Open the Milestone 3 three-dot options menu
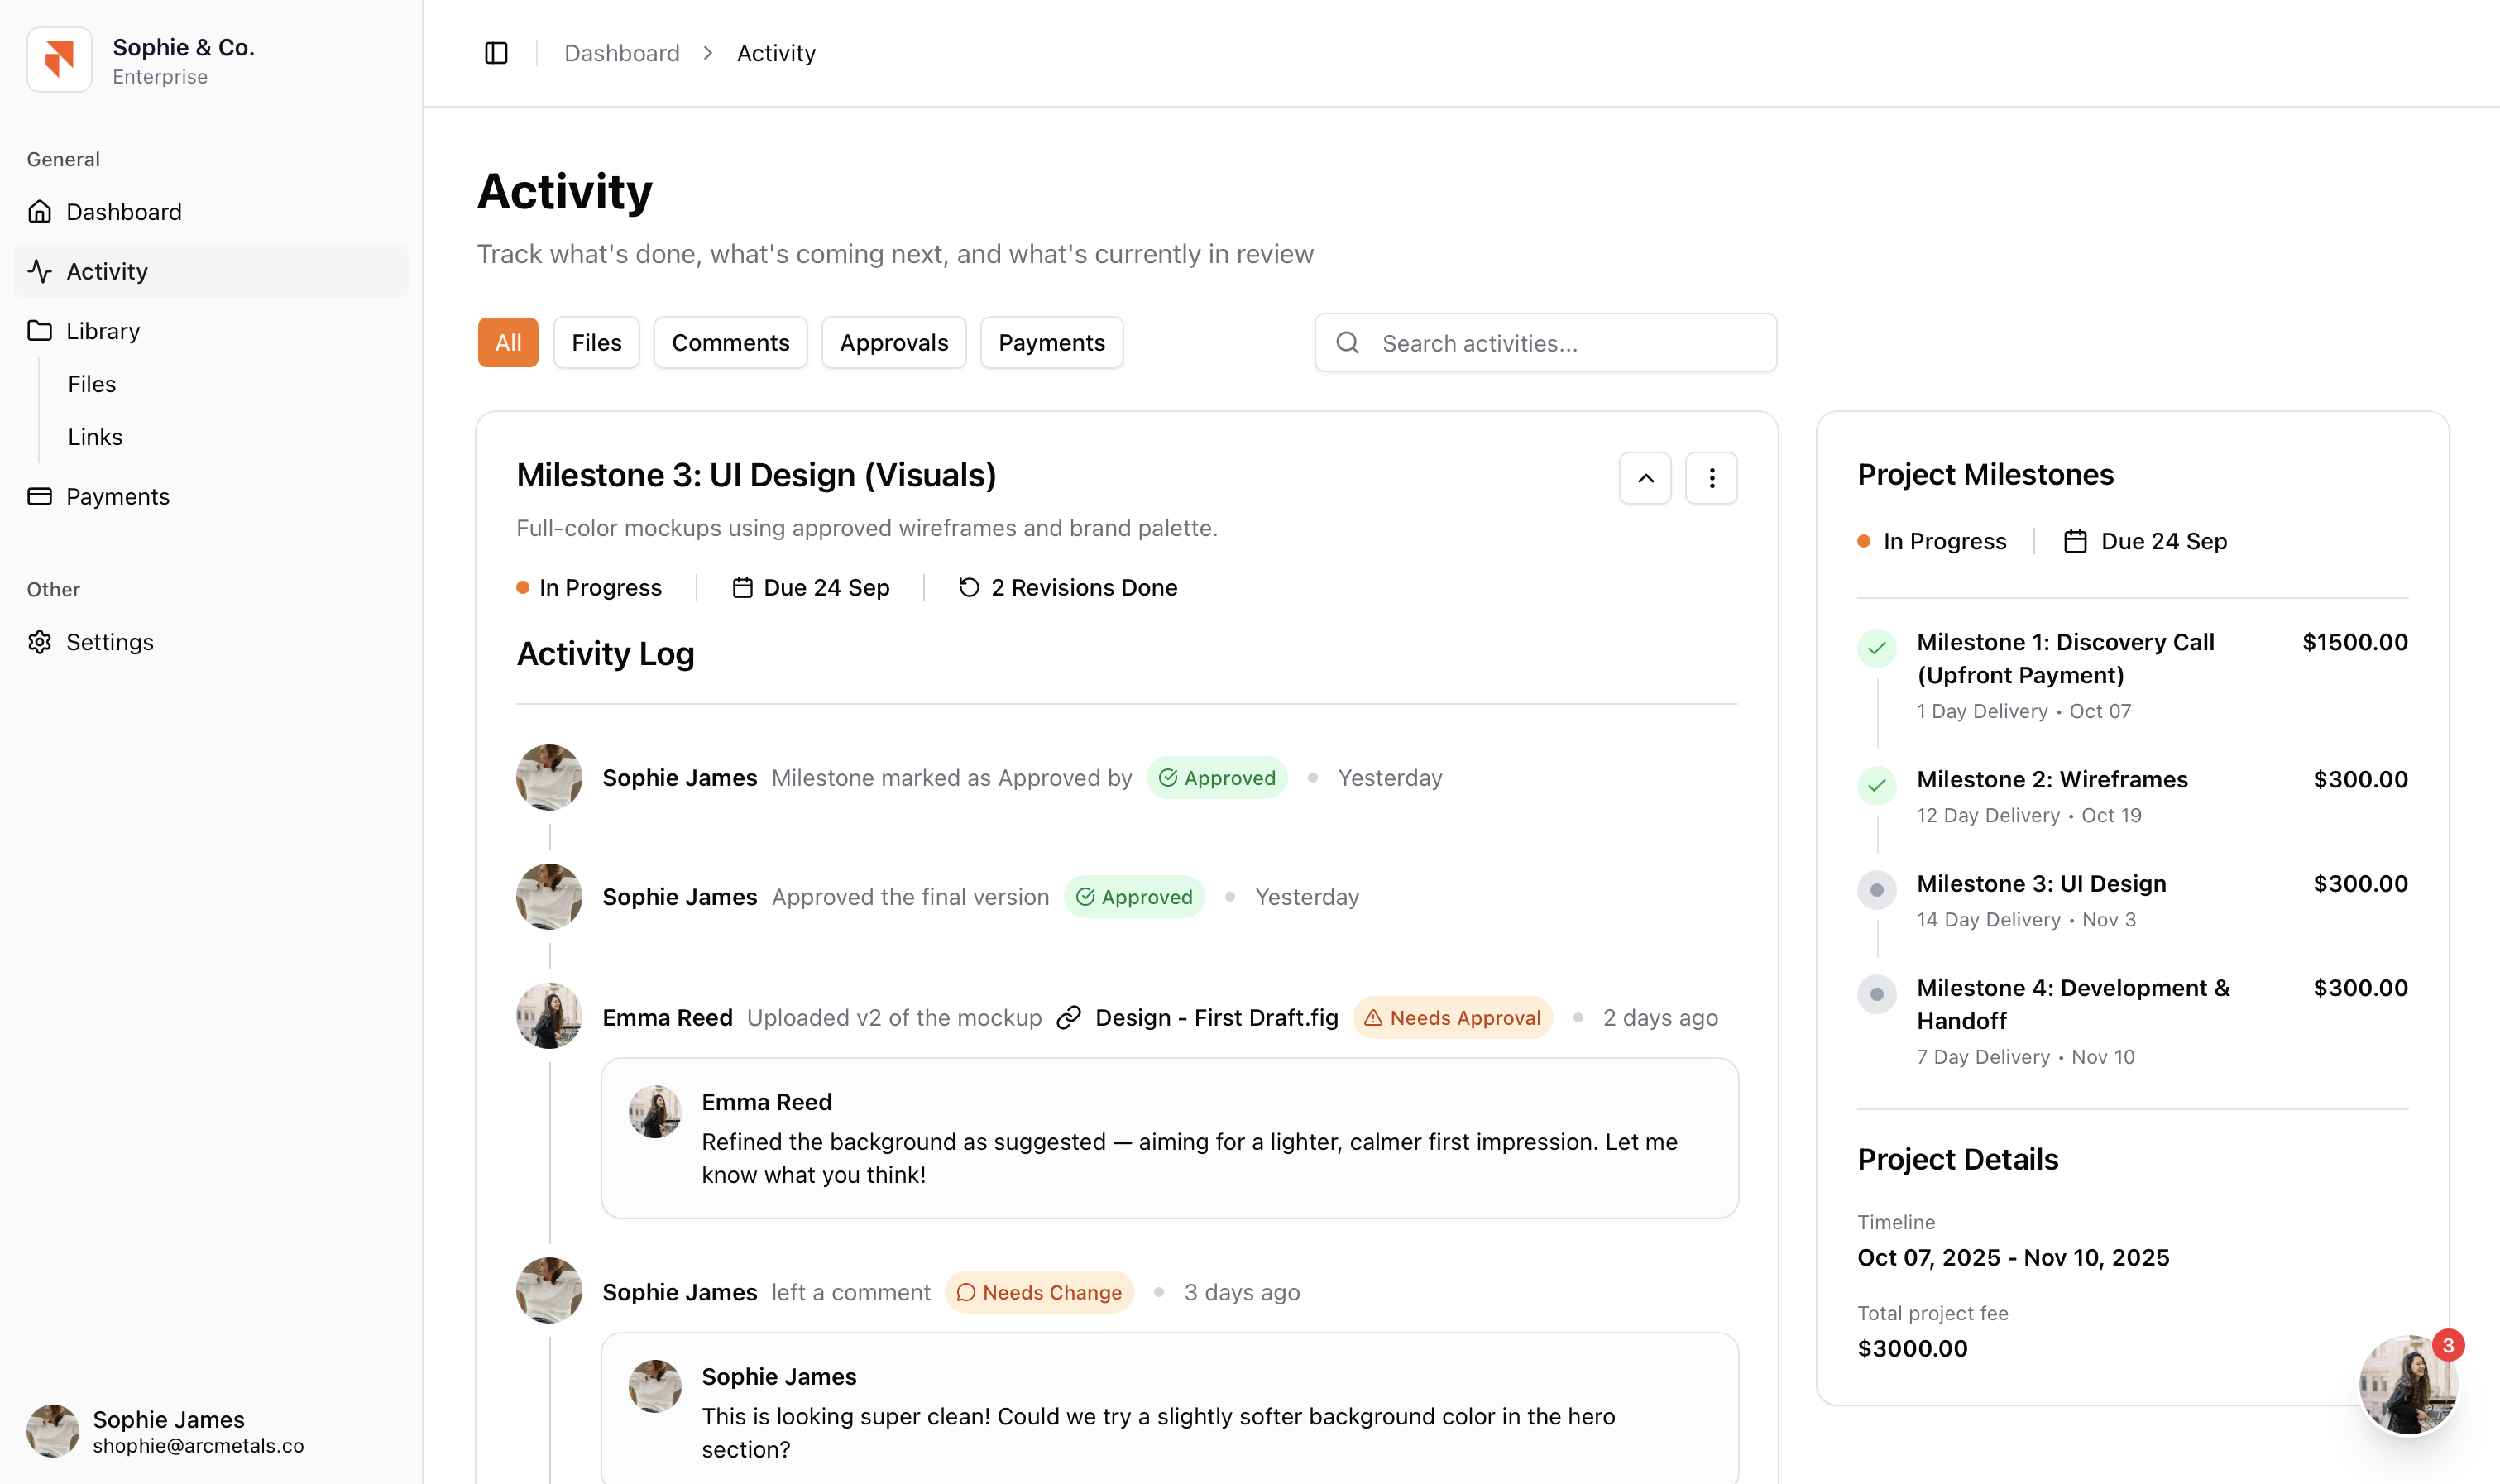The width and height of the screenshot is (2500, 1484). point(1711,478)
